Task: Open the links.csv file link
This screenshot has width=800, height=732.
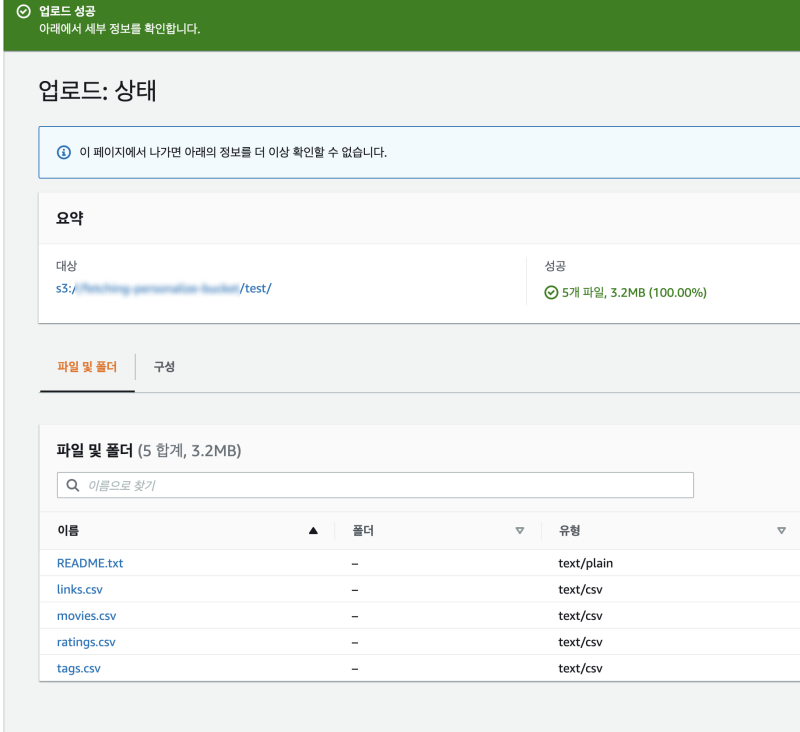Action: (x=81, y=589)
